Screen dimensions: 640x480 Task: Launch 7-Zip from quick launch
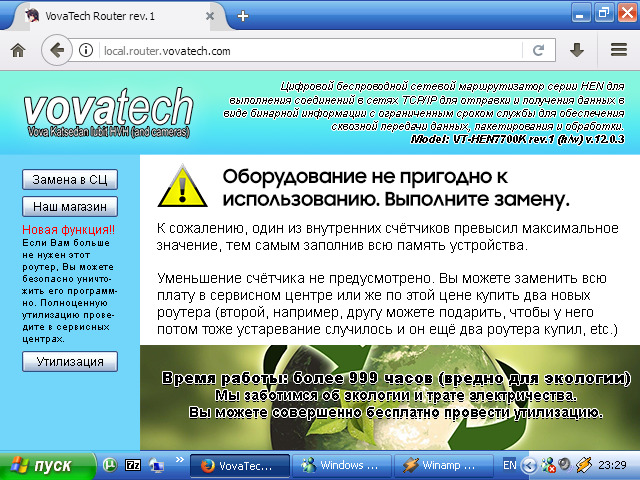pos(133,465)
